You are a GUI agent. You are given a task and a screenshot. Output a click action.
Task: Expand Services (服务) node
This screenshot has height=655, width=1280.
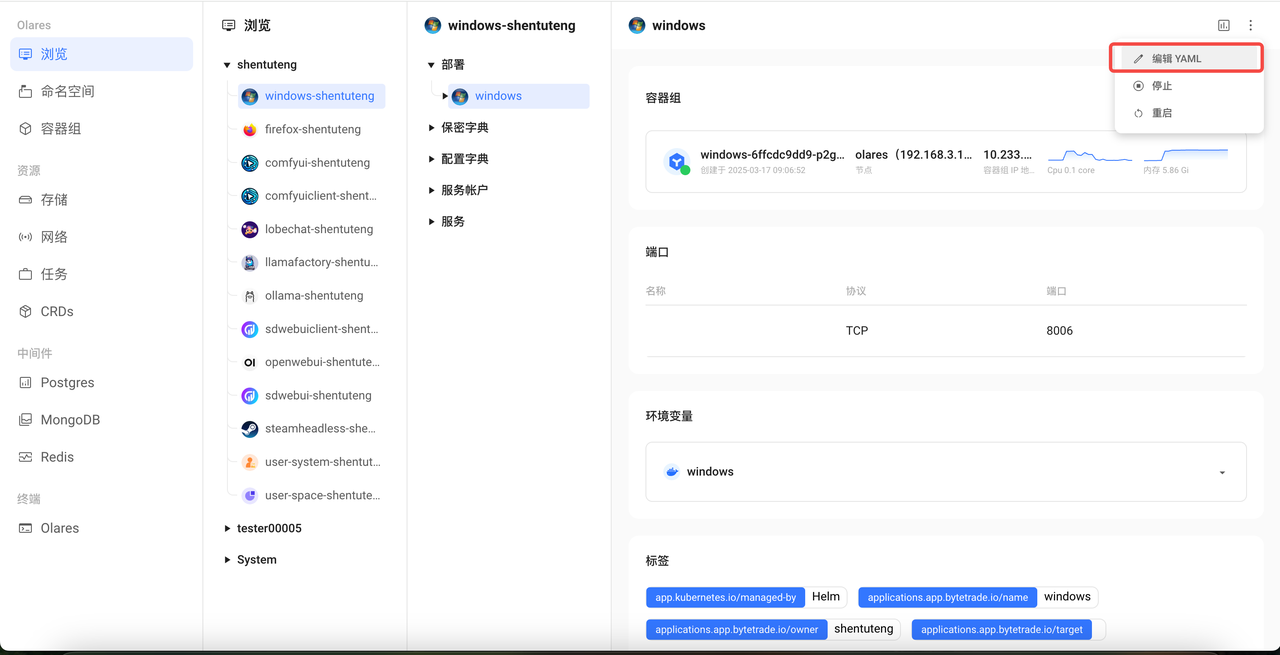click(x=431, y=221)
